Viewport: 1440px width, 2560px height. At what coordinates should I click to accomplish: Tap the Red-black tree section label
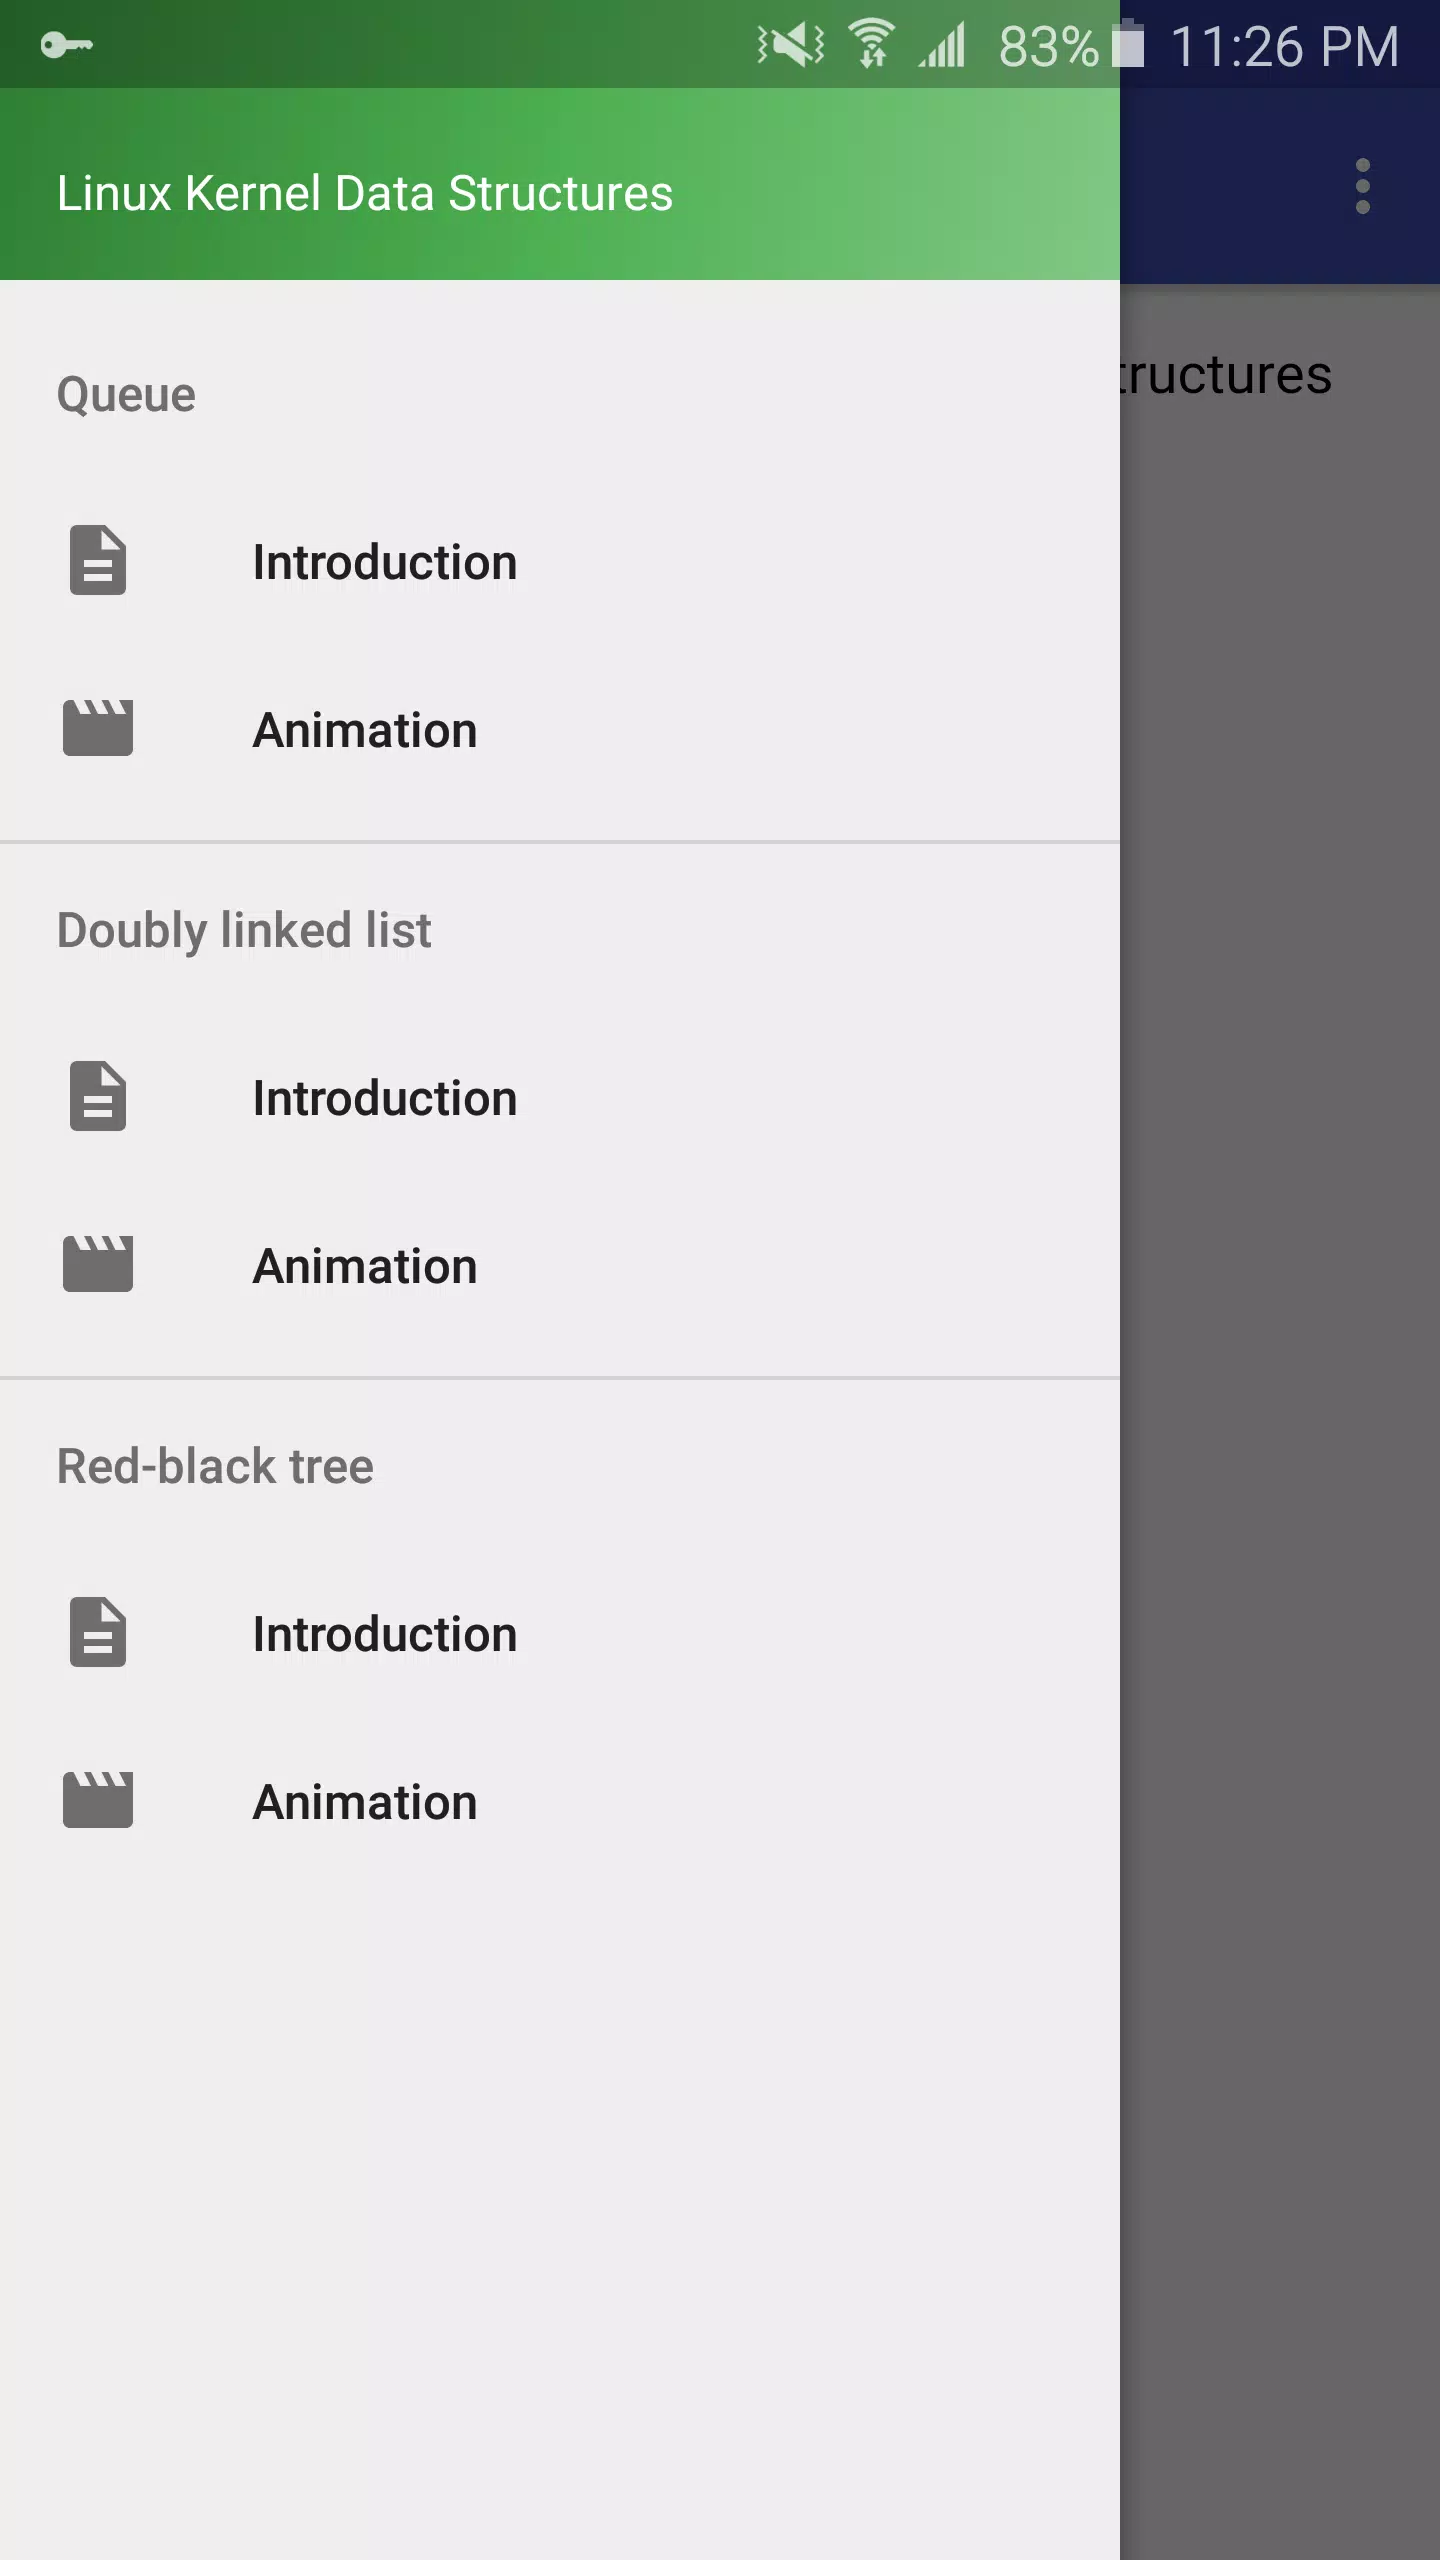[x=215, y=1466]
